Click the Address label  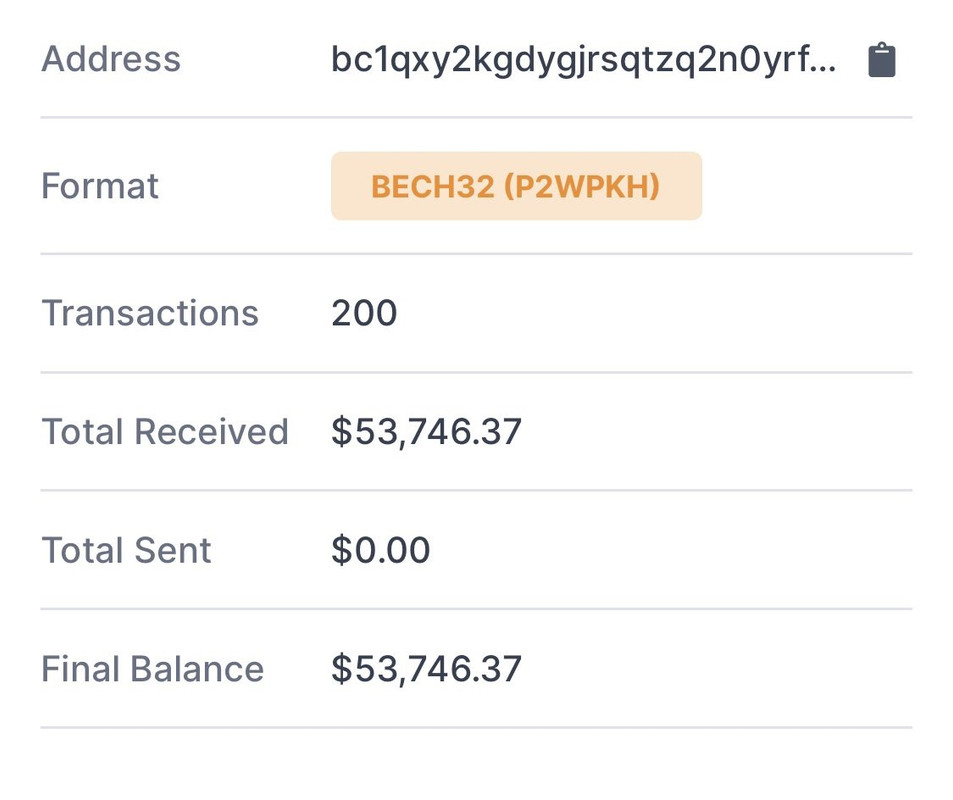tap(111, 59)
